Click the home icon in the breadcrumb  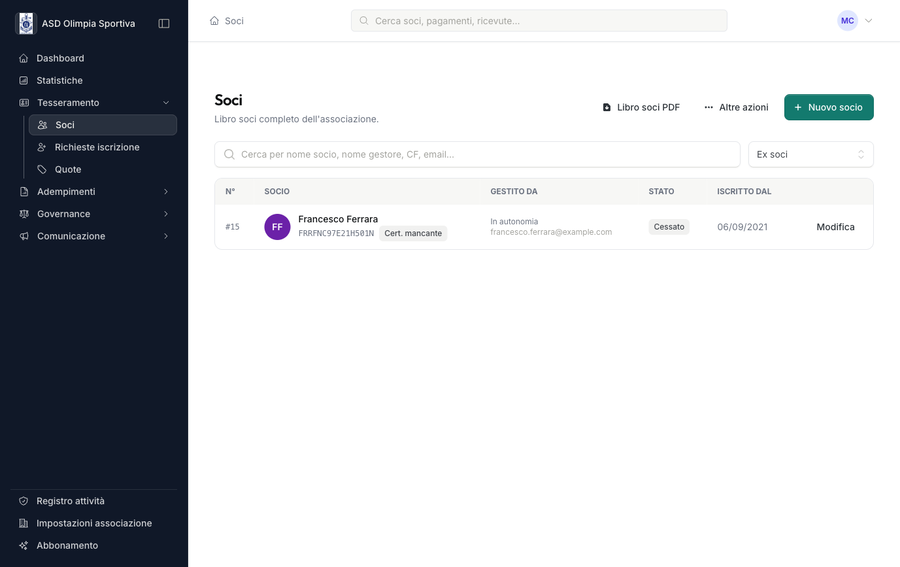click(x=214, y=21)
